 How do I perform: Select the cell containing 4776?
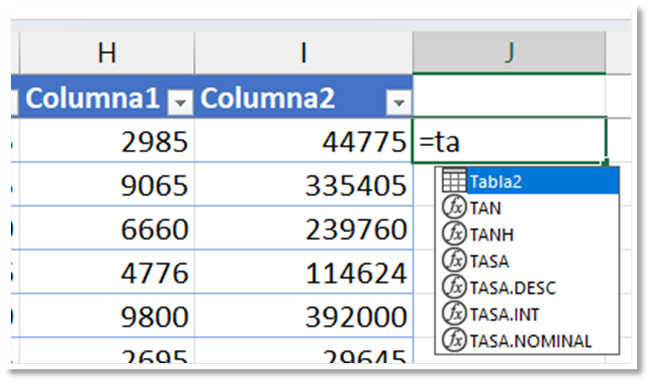pyautogui.click(x=107, y=273)
